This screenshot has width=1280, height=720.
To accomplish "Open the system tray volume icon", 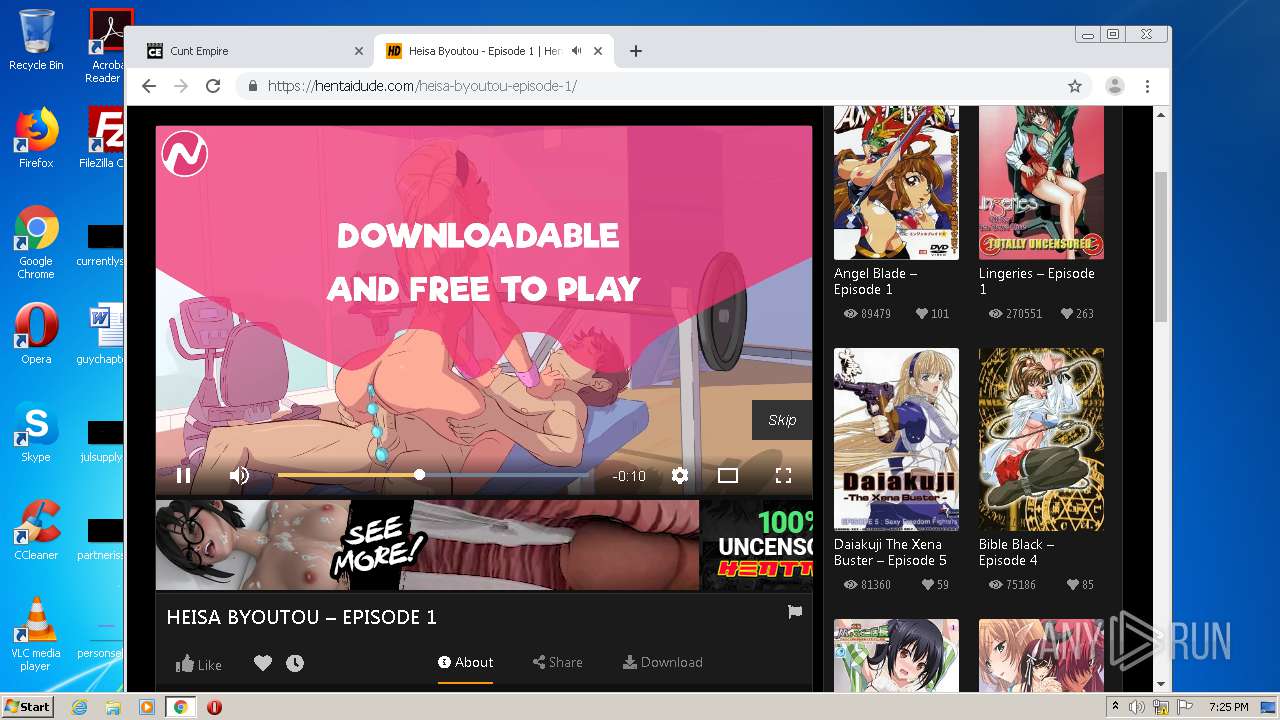I will (x=1137, y=707).
